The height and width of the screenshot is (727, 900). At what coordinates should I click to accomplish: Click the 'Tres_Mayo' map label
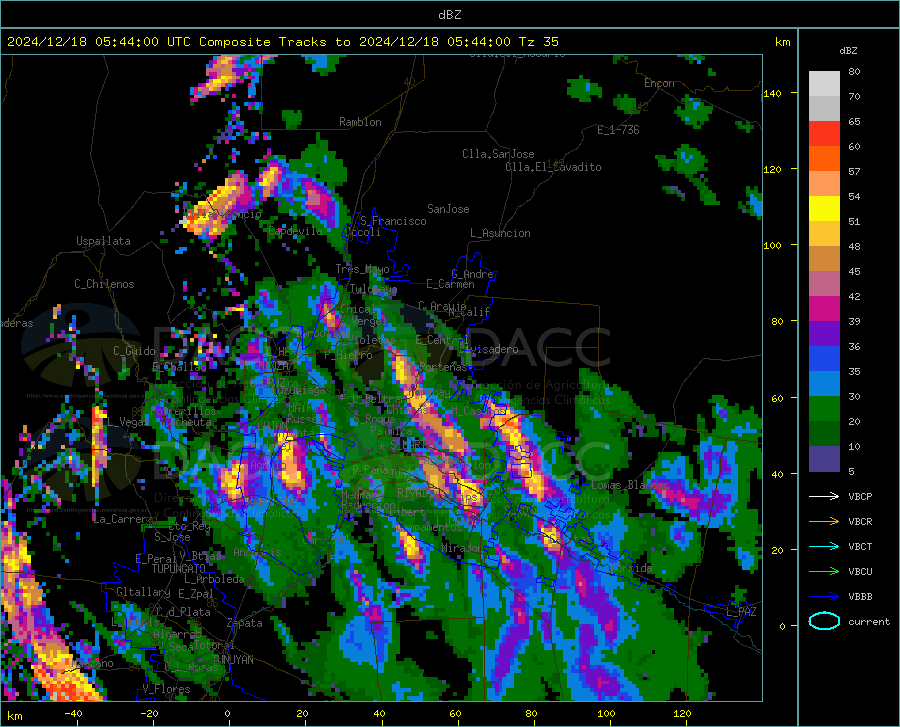(362, 269)
